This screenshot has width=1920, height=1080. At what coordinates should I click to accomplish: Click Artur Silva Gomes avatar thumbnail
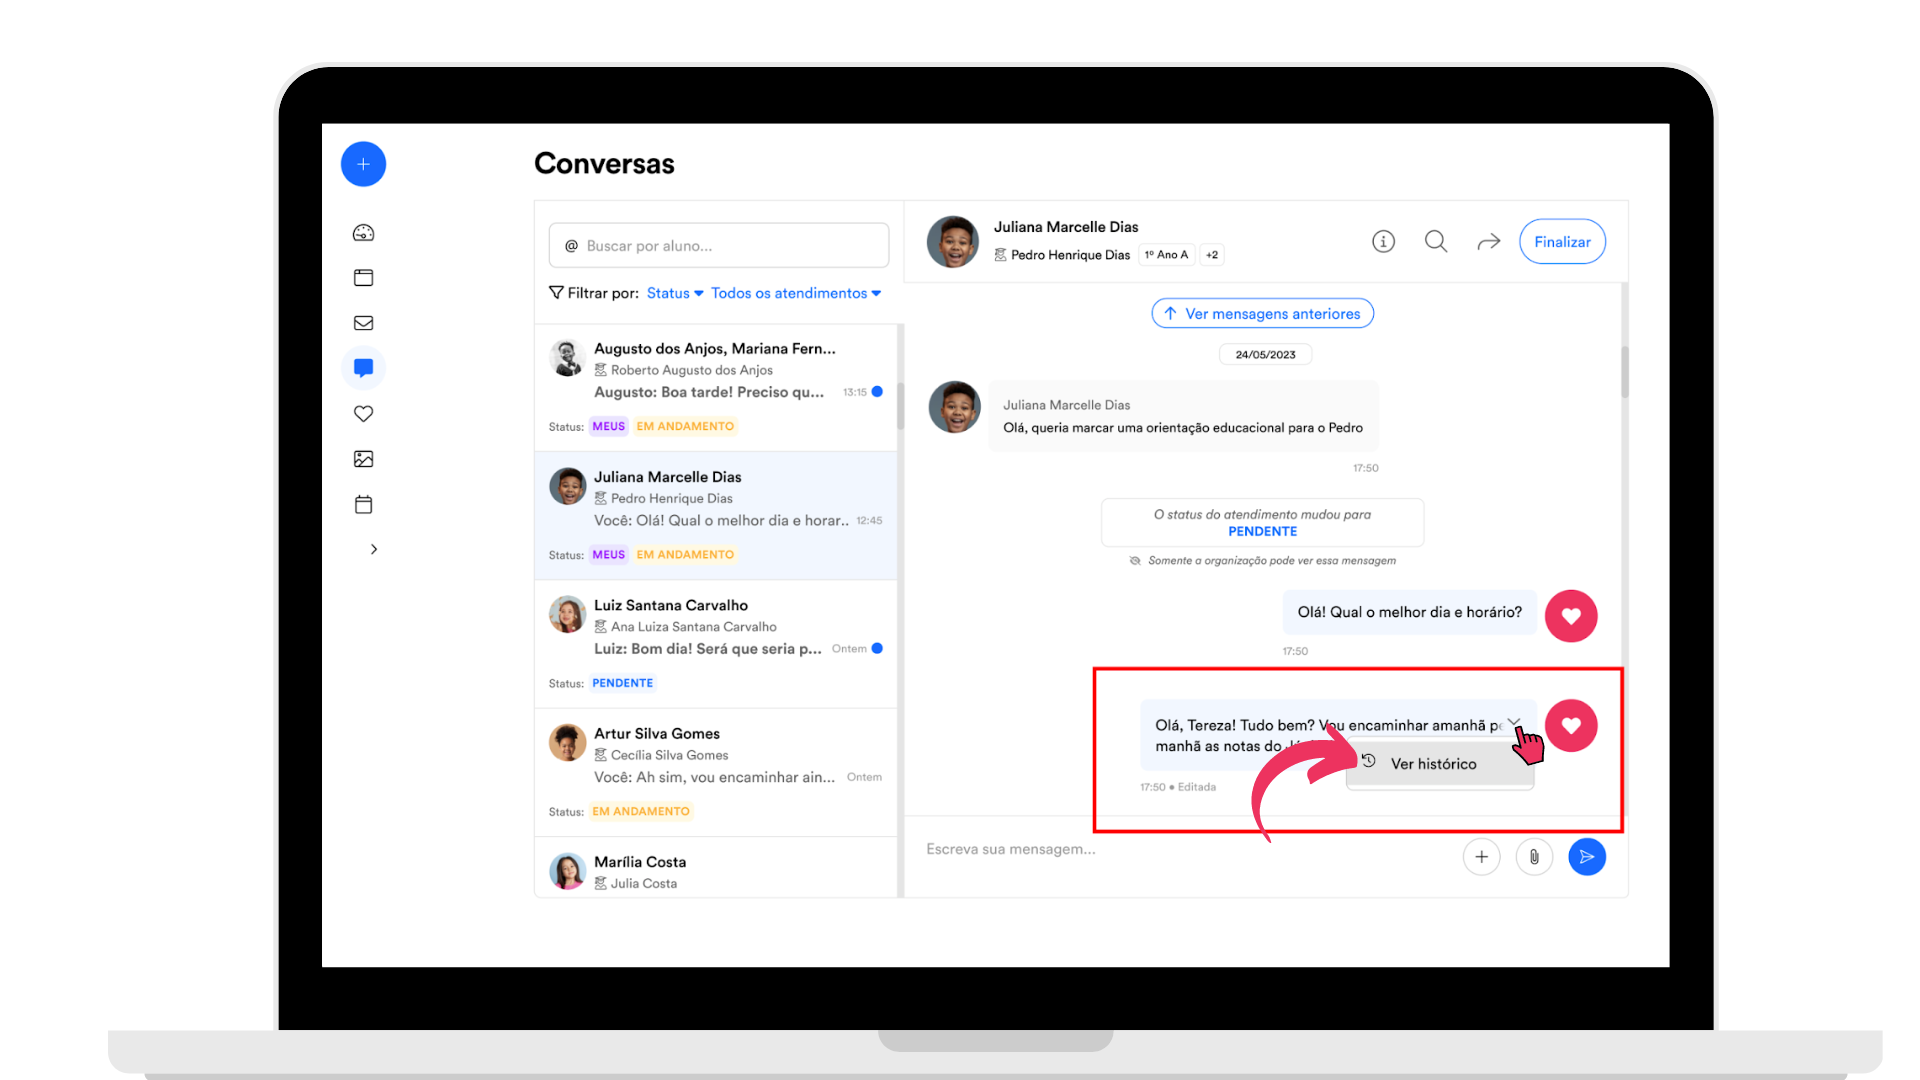[x=567, y=743]
